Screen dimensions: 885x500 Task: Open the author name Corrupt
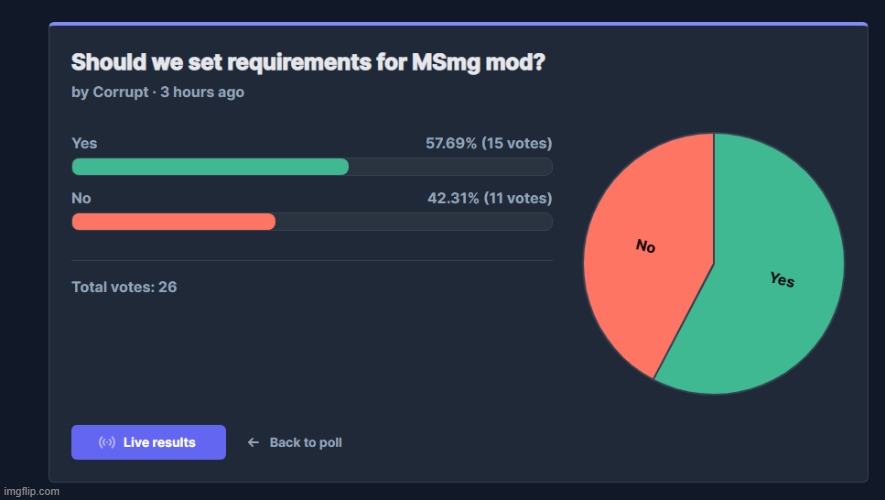121,92
